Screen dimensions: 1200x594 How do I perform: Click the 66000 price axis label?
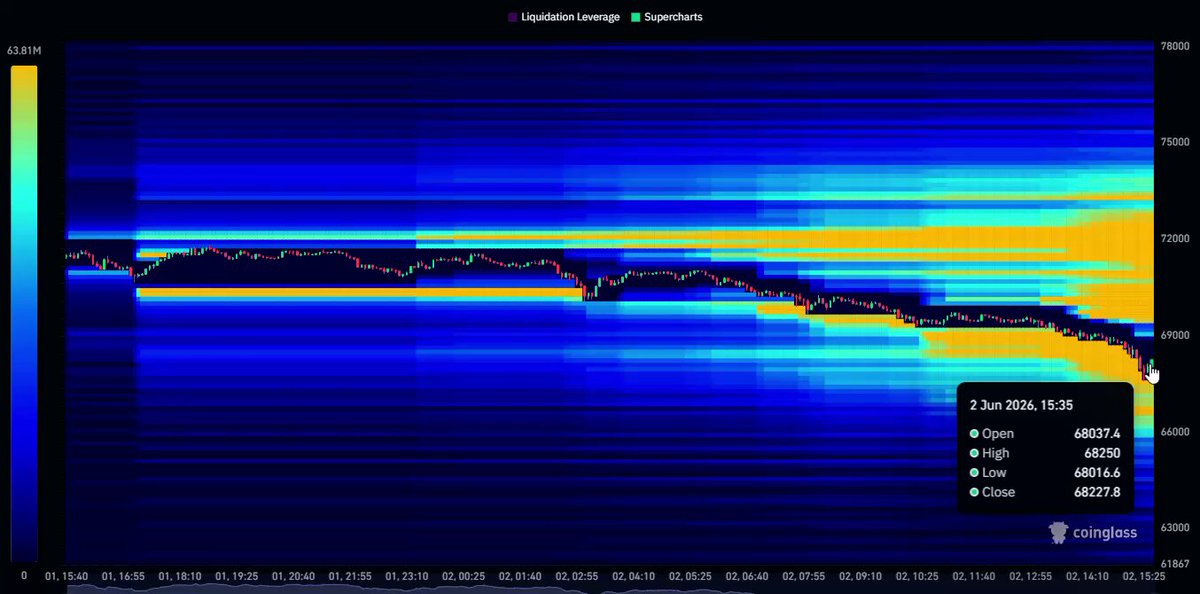coord(1174,431)
